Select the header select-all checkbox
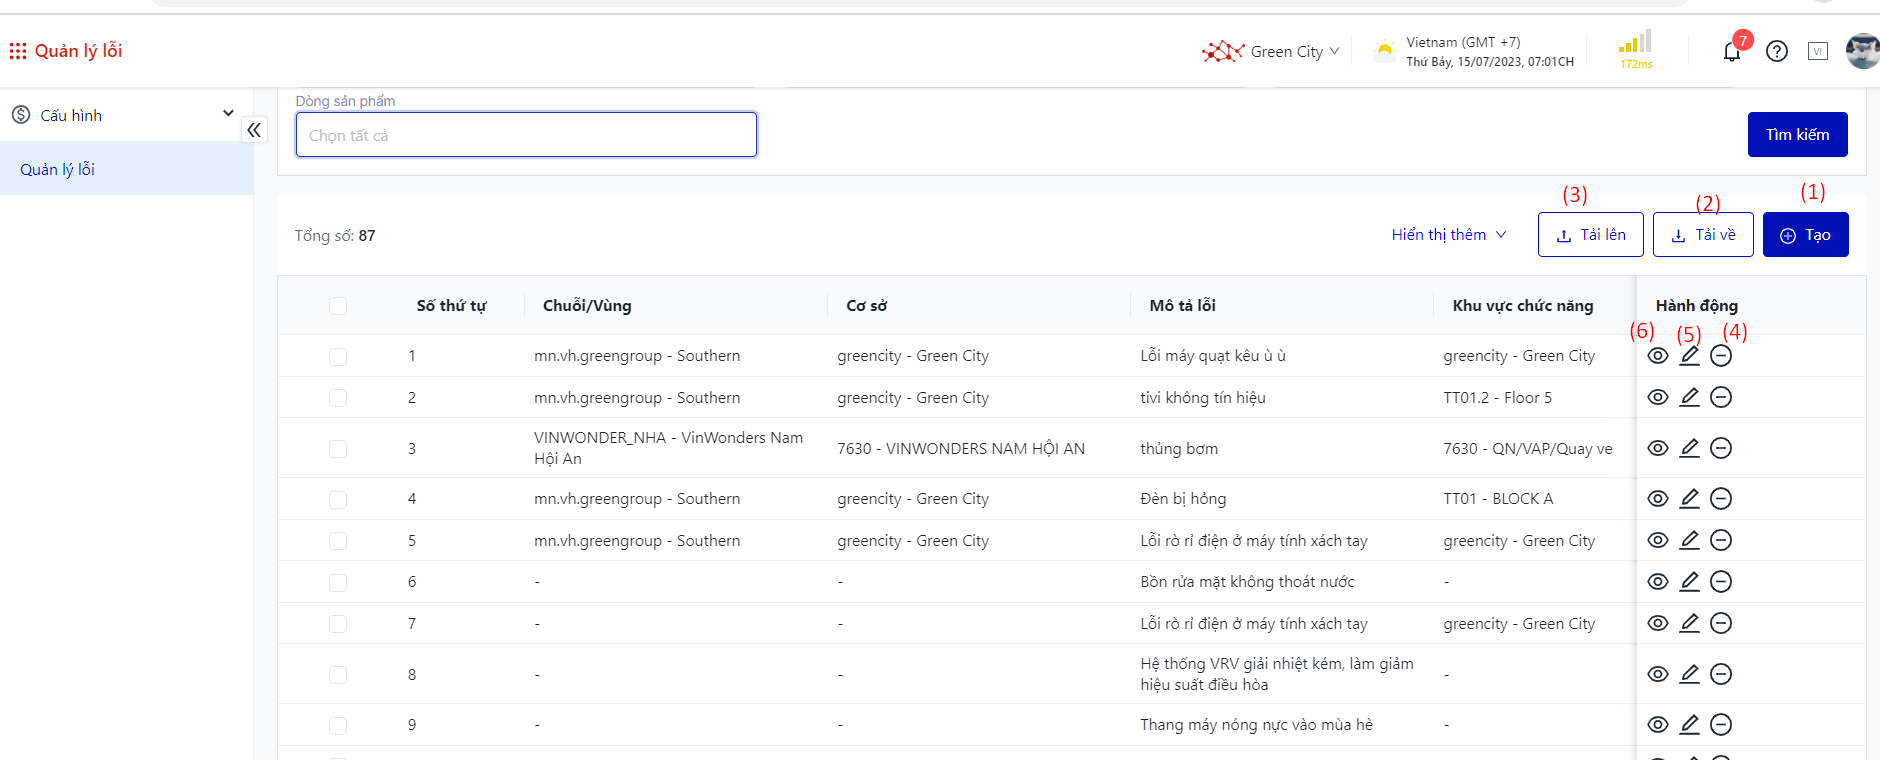1880x760 pixels. coord(338,306)
